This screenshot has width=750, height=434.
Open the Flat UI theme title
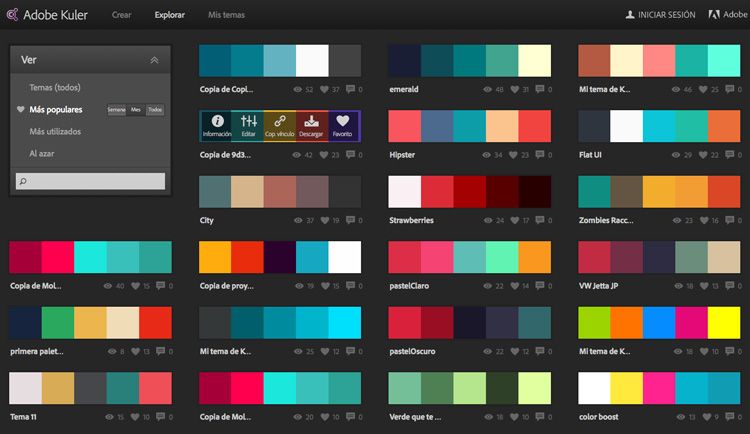coord(590,155)
